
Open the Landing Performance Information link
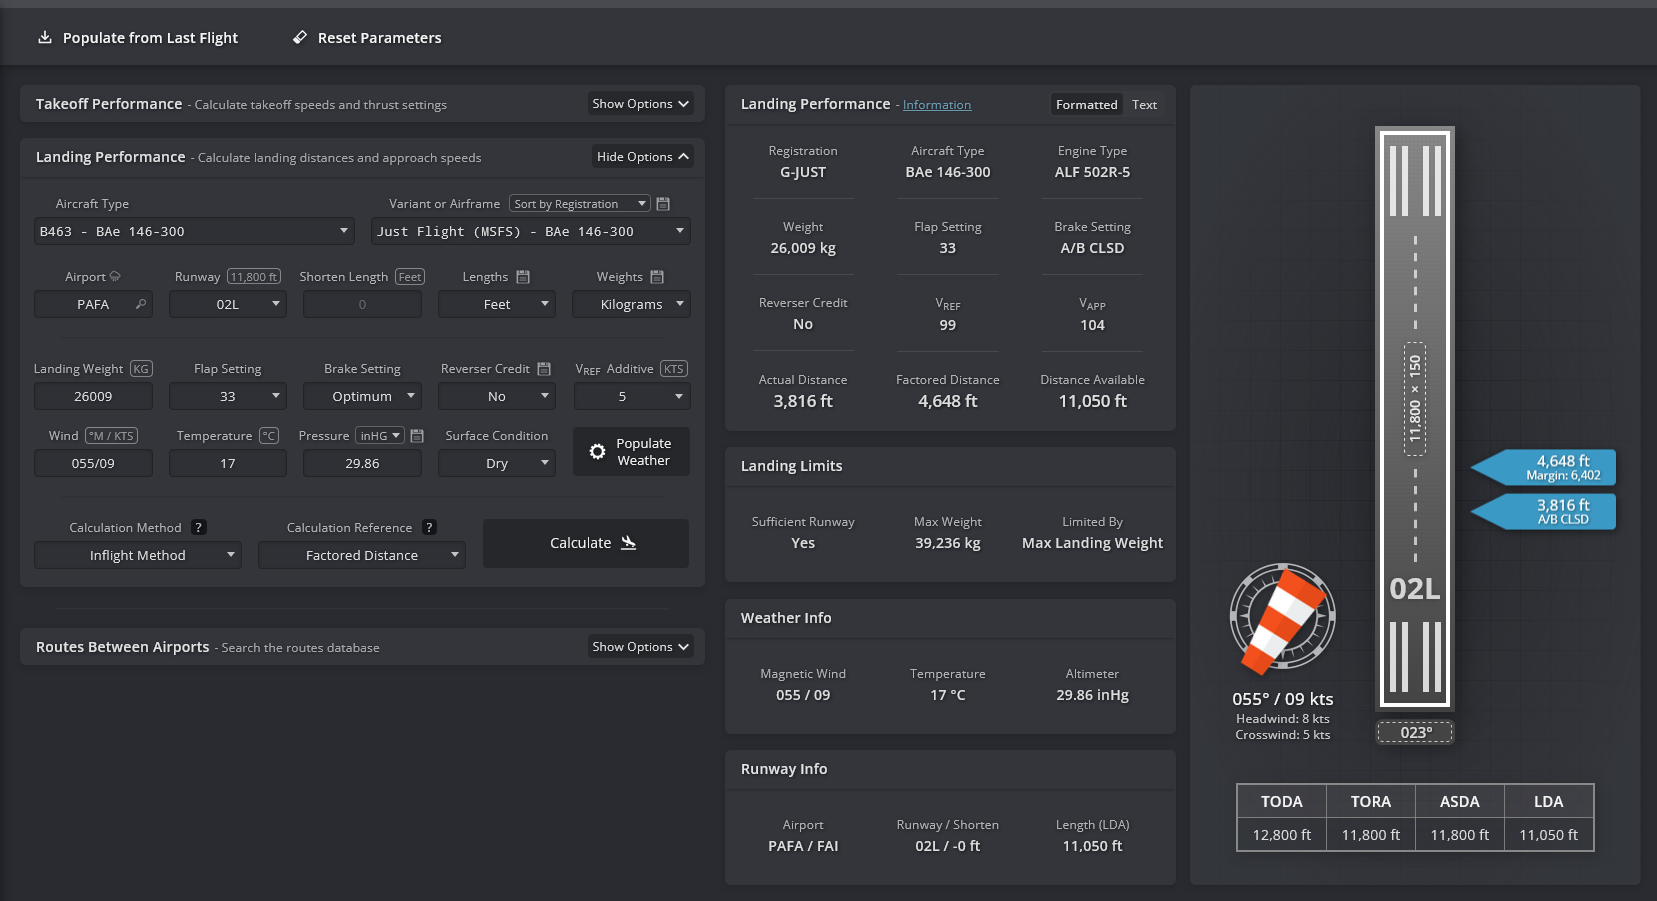[x=937, y=105]
